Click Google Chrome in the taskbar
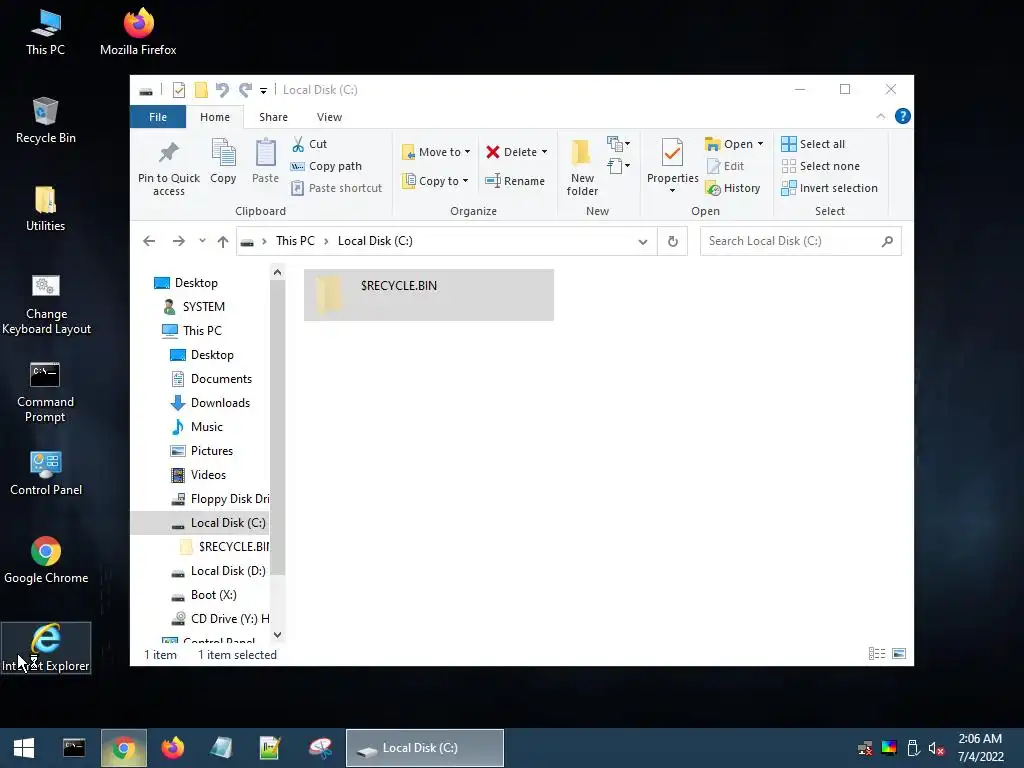The image size is (1024, 768). pos(123,748)
